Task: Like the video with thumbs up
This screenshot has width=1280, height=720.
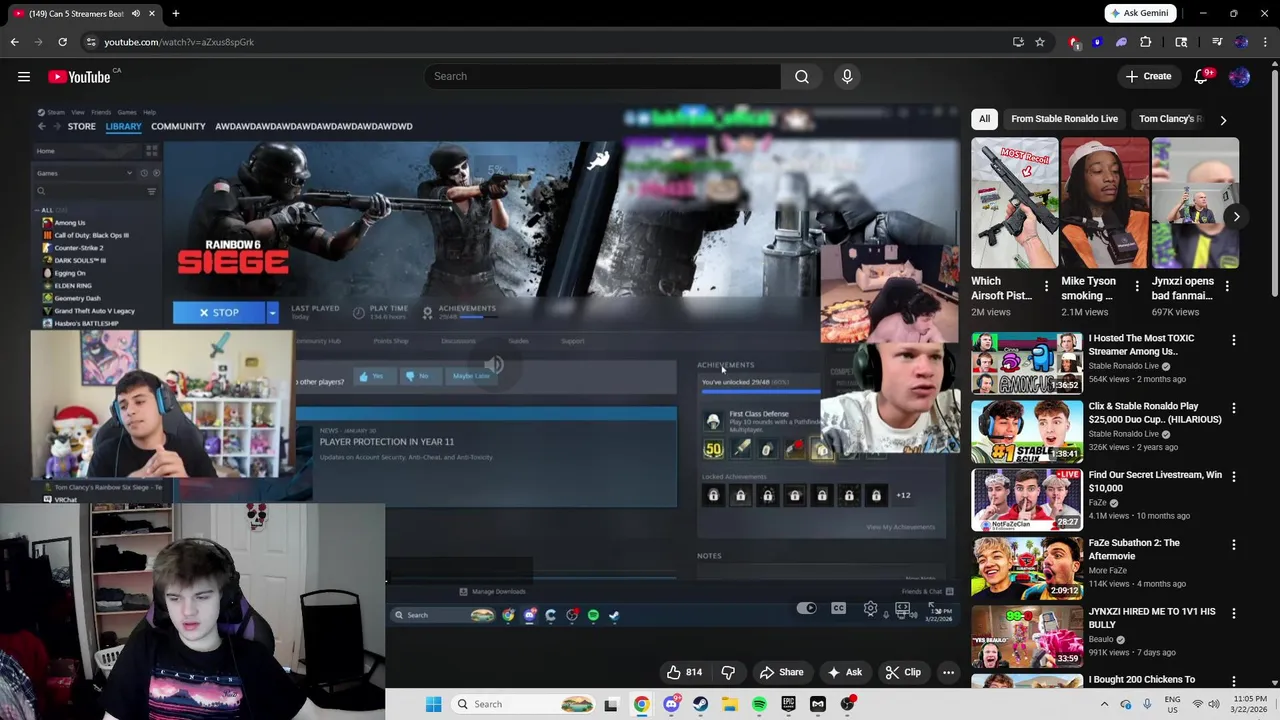Action: coord(685,672)
